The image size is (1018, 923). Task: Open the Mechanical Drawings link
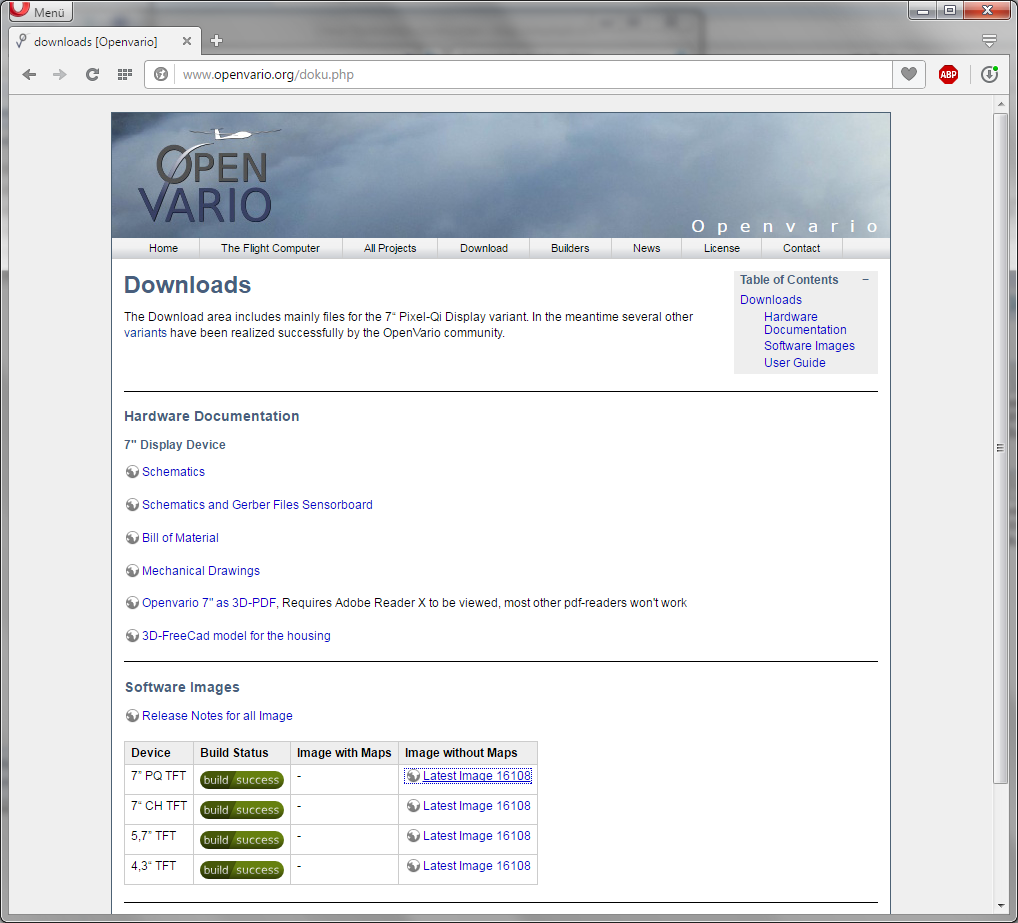(201, 571)
